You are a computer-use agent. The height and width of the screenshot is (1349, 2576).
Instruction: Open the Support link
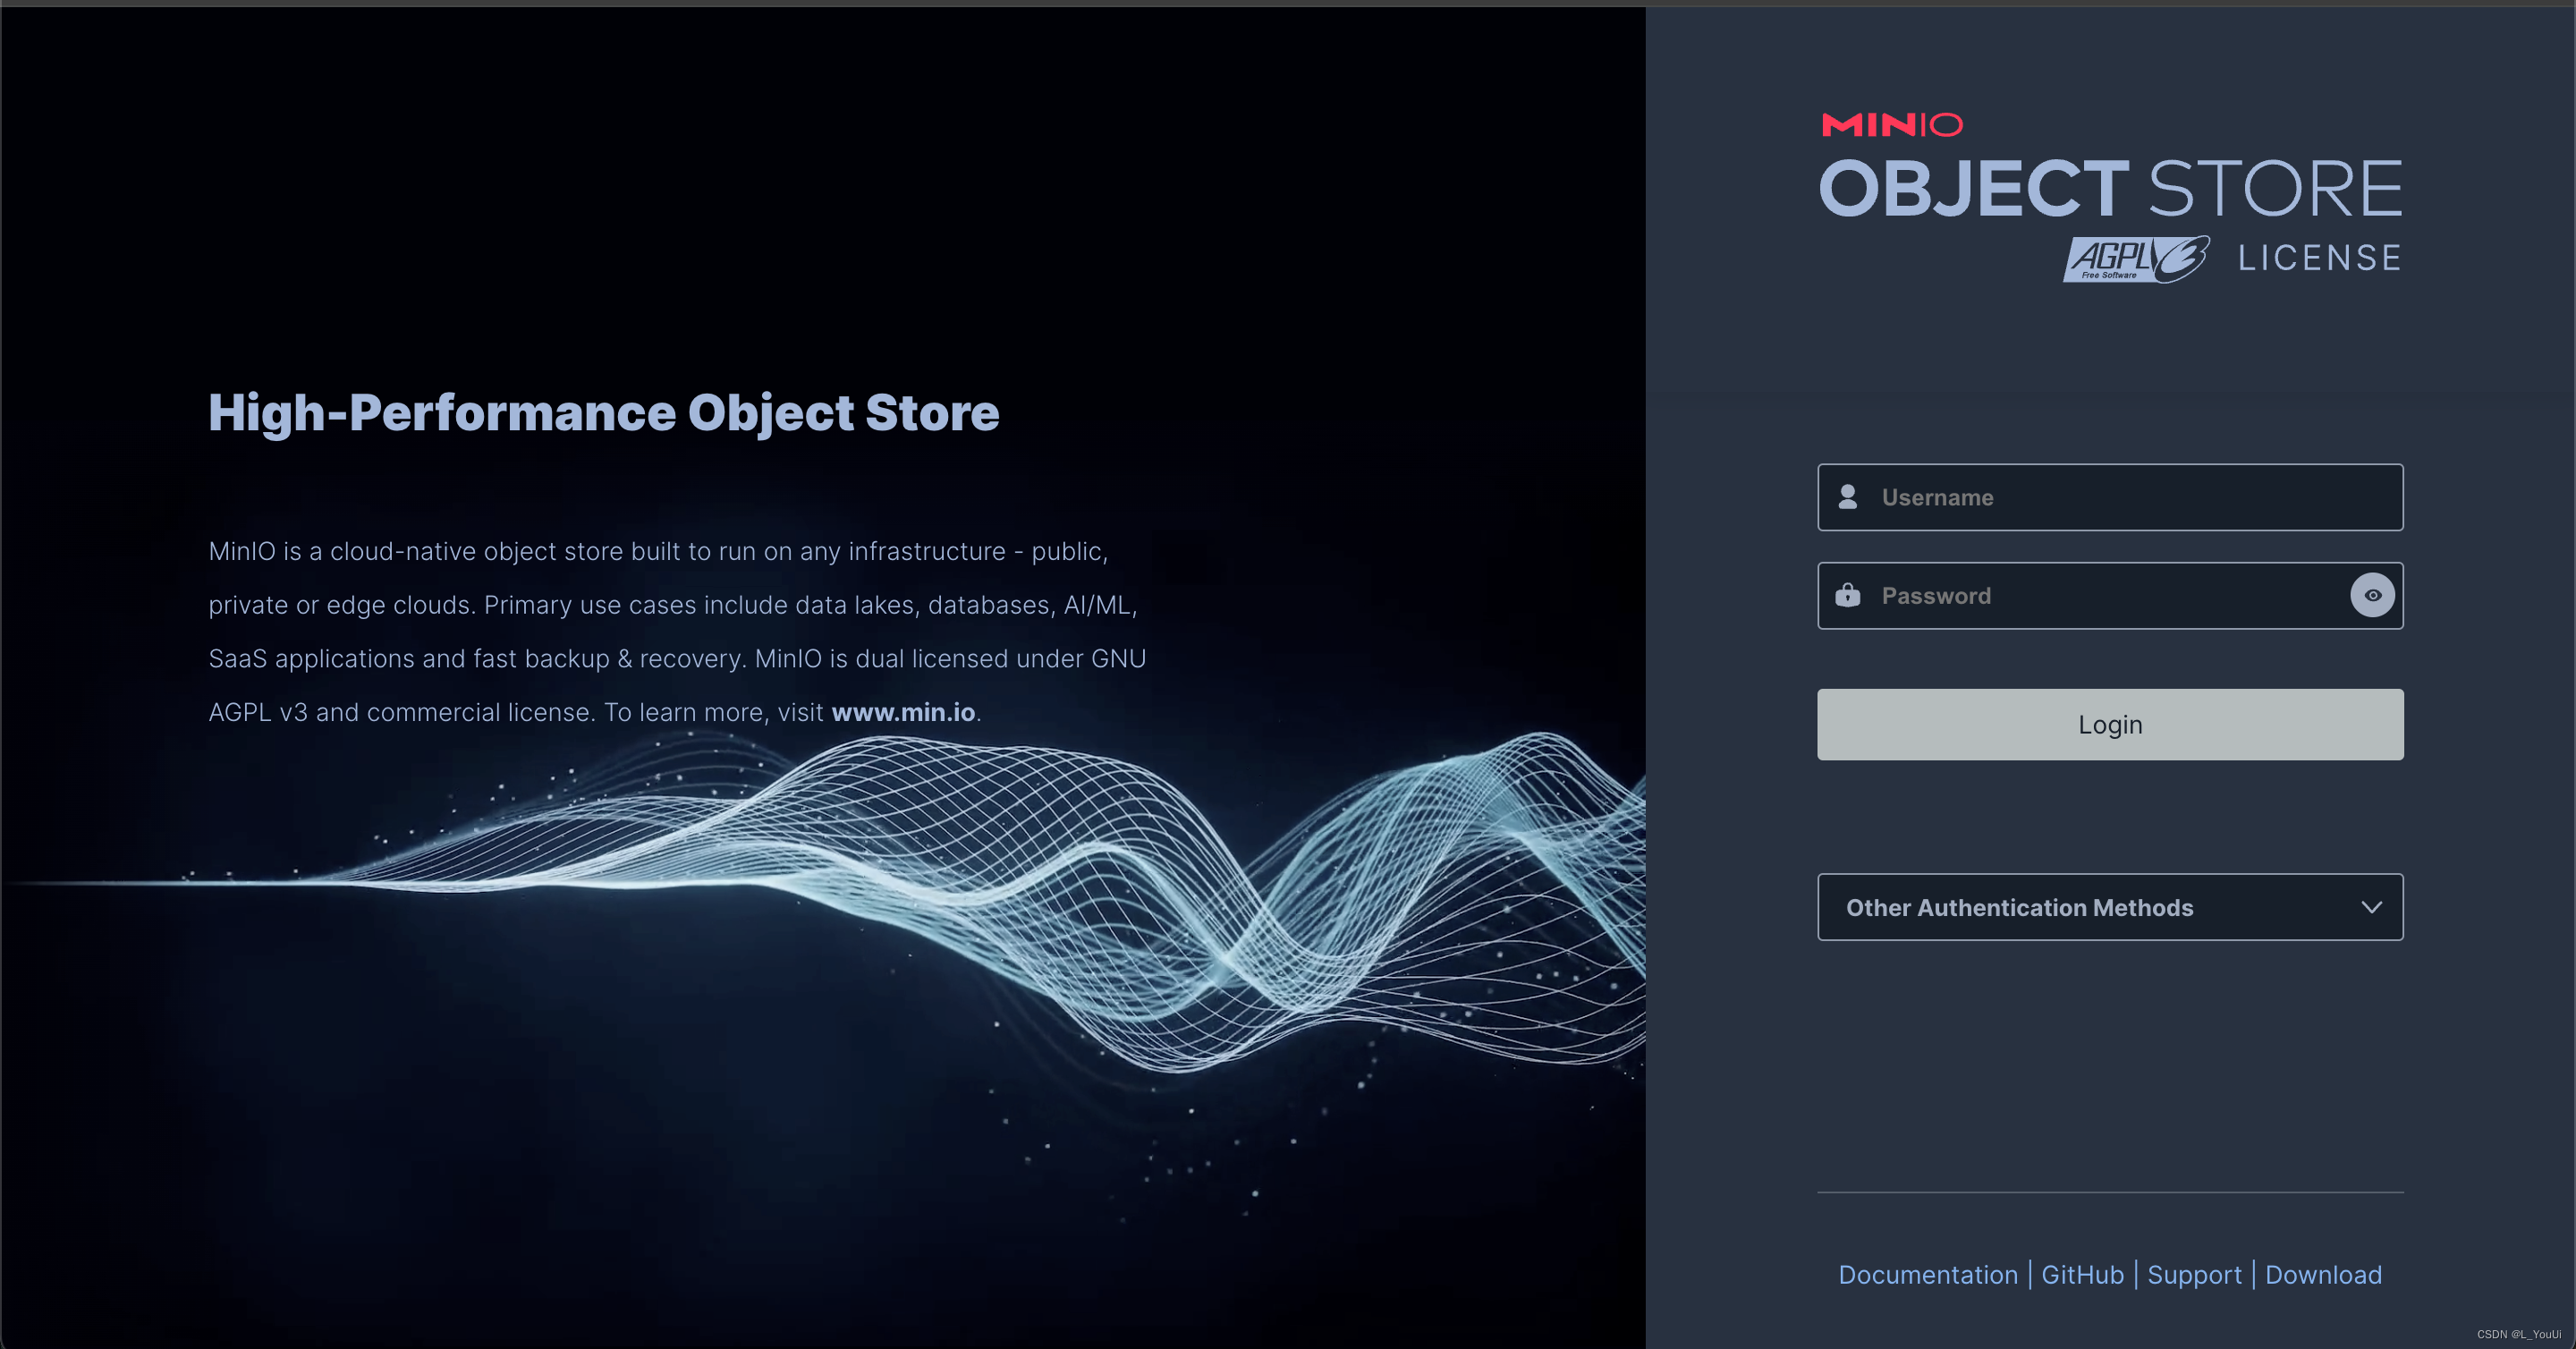coord(2194,1275)
